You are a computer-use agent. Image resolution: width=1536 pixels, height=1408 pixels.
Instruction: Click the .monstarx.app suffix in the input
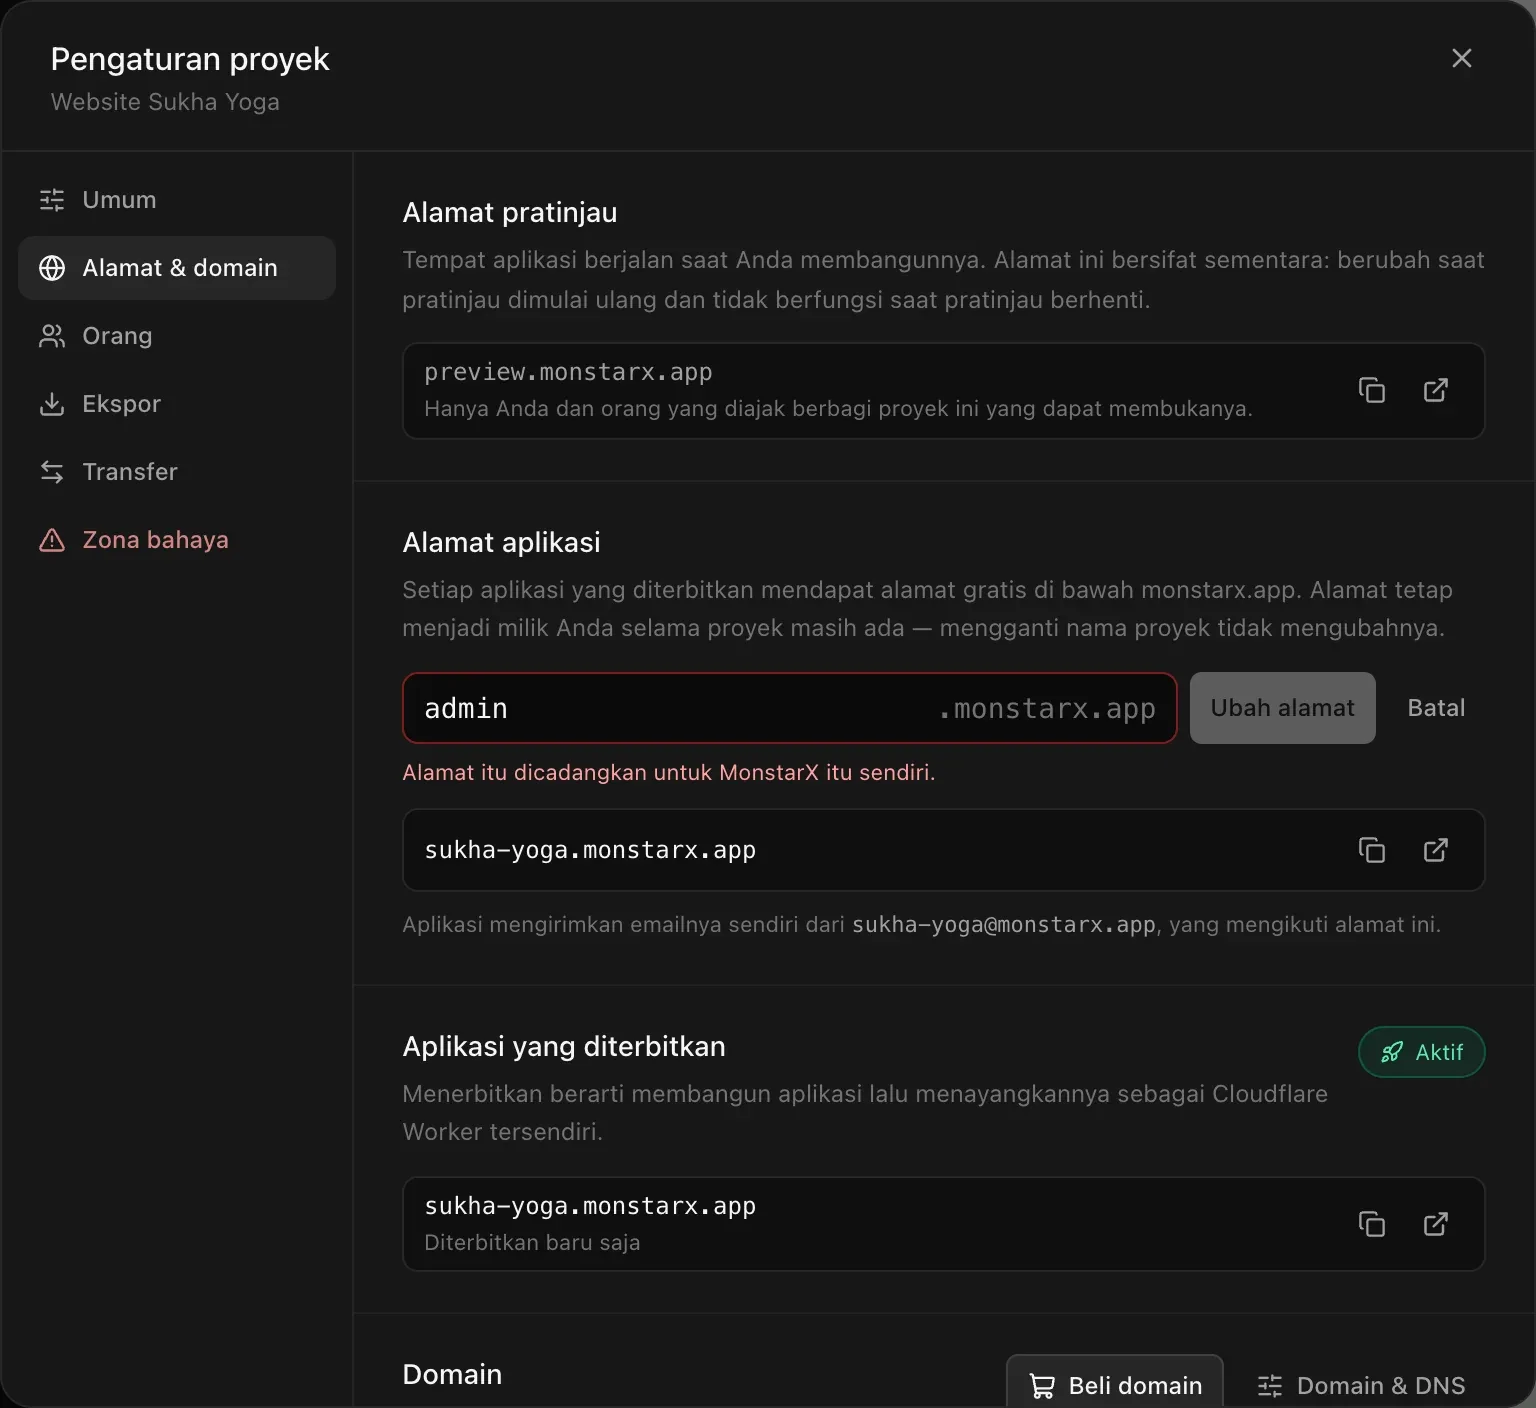coord(1047,709)
